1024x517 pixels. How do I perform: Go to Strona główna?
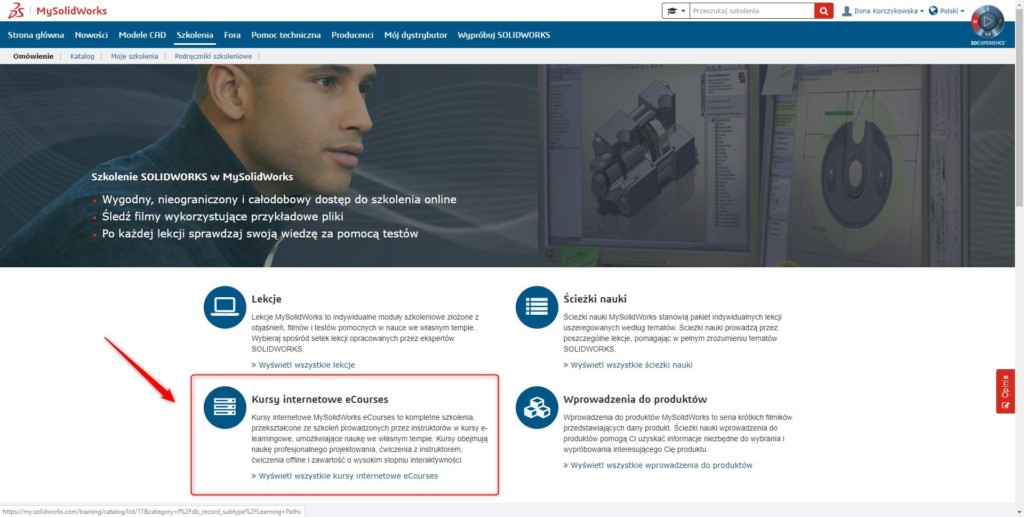pyautogui.click(x=36, y=35)
